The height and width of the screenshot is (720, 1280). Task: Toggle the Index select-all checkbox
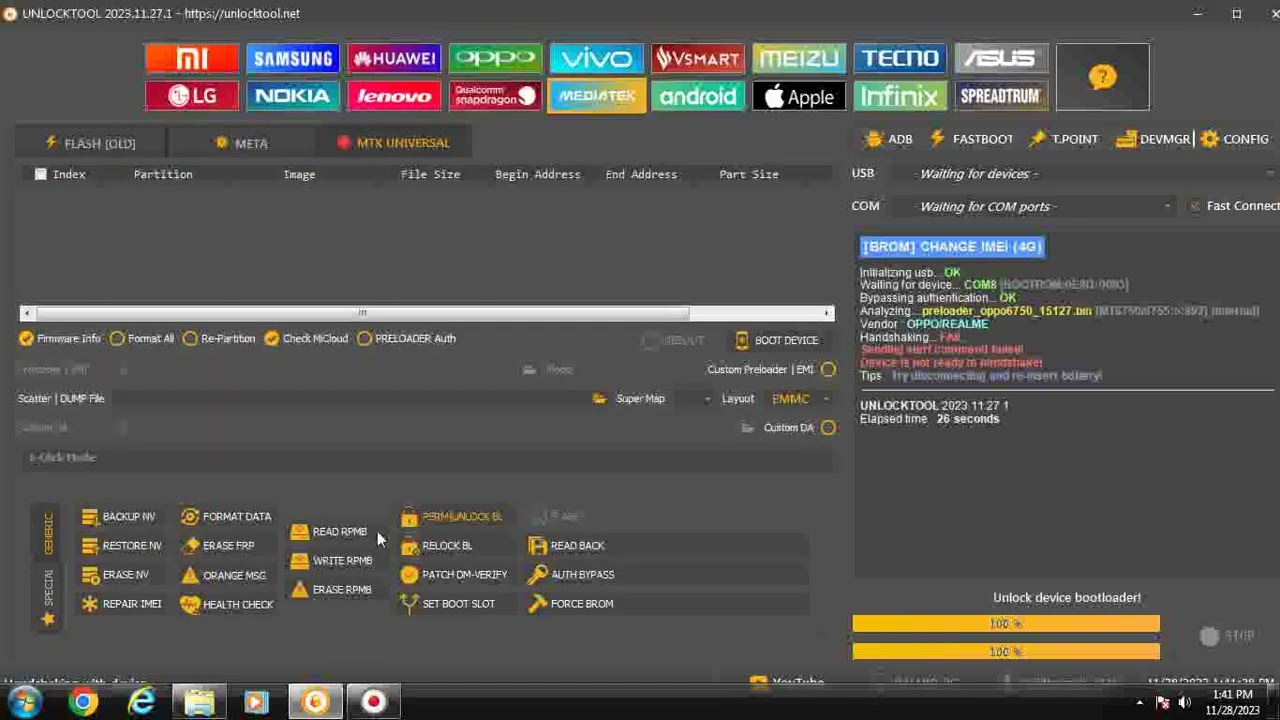(40, 175)
